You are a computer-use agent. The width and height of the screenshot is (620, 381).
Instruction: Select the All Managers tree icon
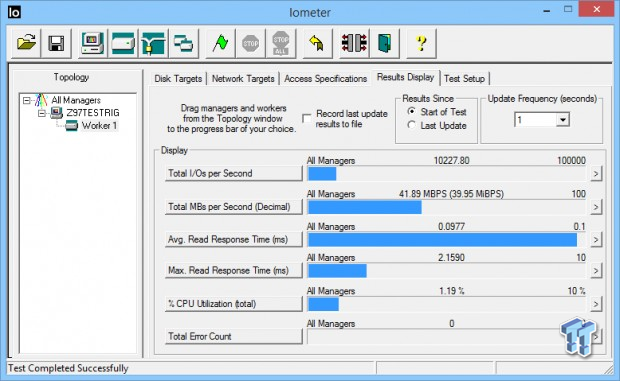[41, 100]
